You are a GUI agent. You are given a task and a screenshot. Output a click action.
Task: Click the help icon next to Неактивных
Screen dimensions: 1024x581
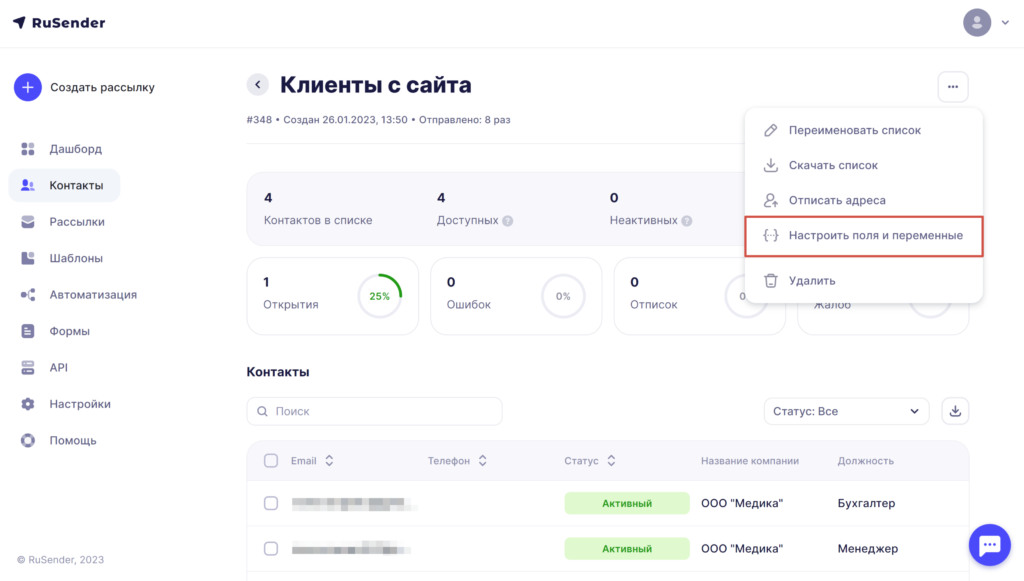687,221
